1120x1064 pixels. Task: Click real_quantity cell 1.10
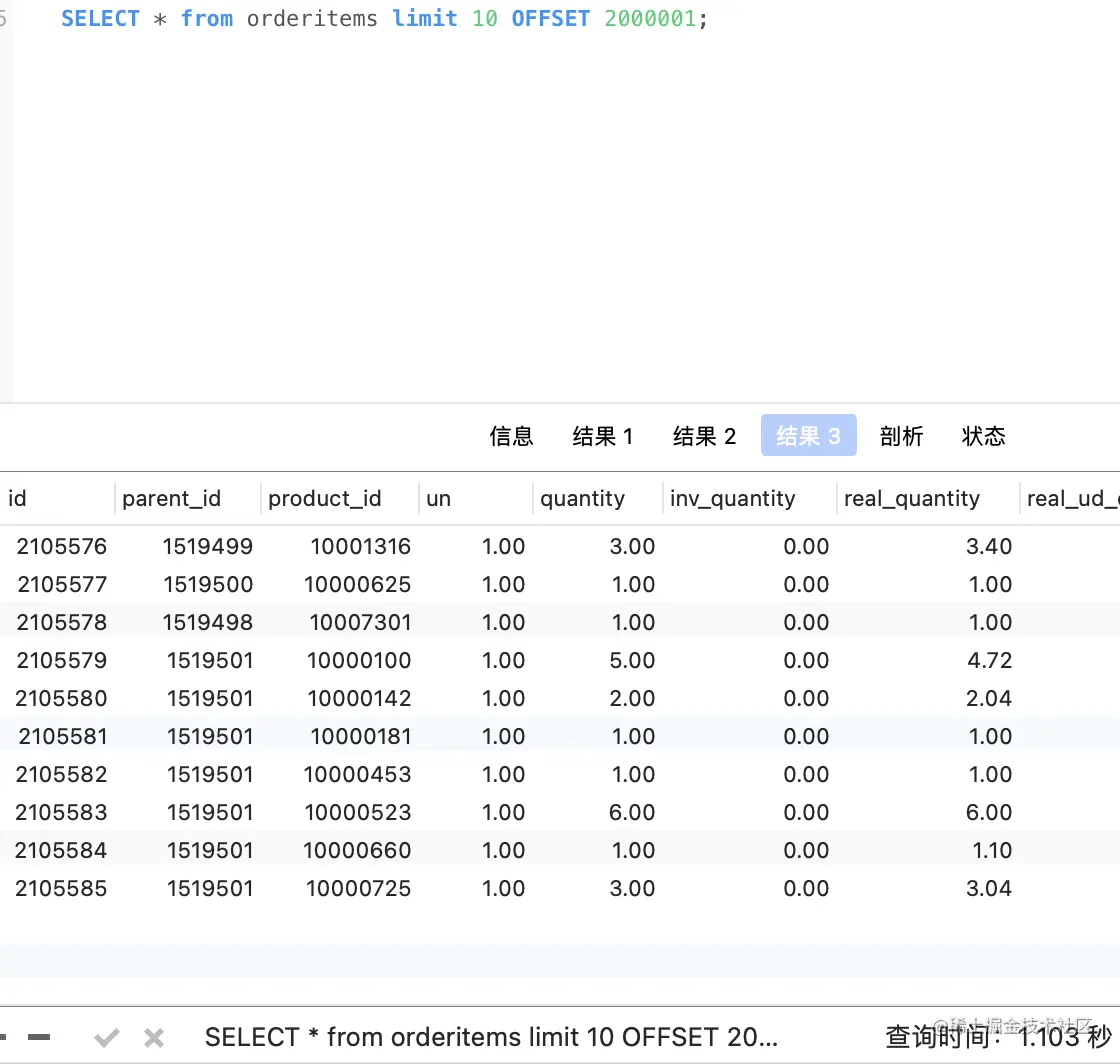coord(992,850)
